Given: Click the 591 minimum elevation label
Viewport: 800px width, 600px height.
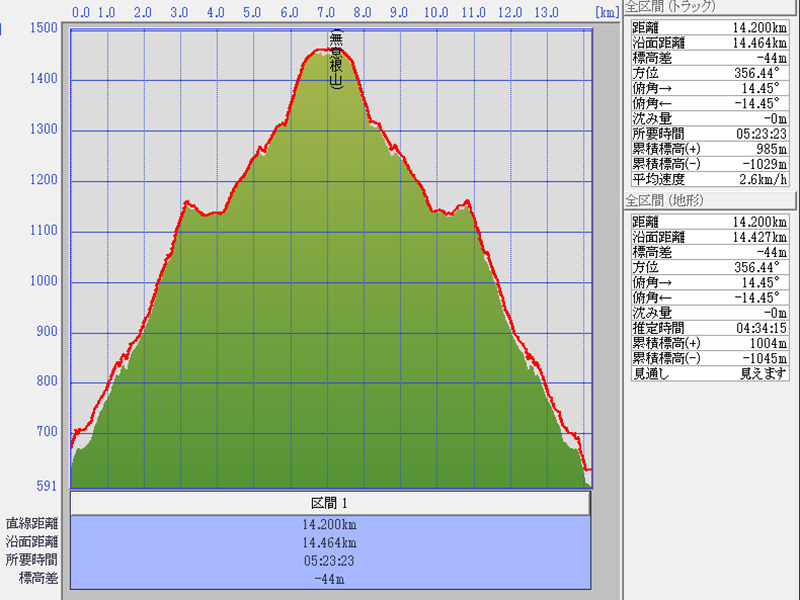Looking at the screenshot, I should click(x=45, y=486).
